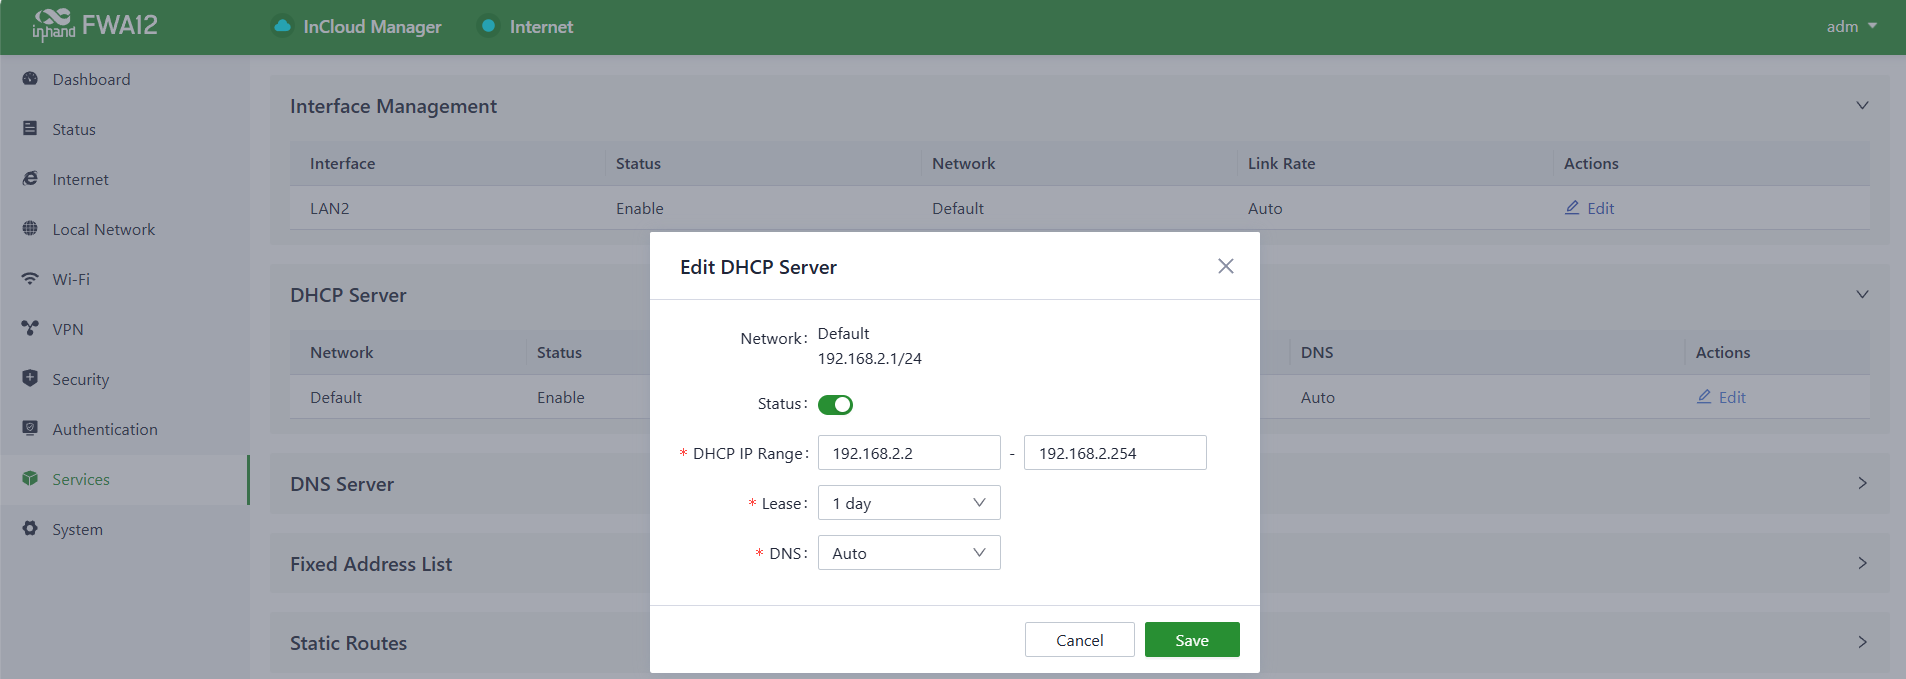Click the Wi-Fi signal icon in sidebar
1906x679 pixels.
click(30, 279)
